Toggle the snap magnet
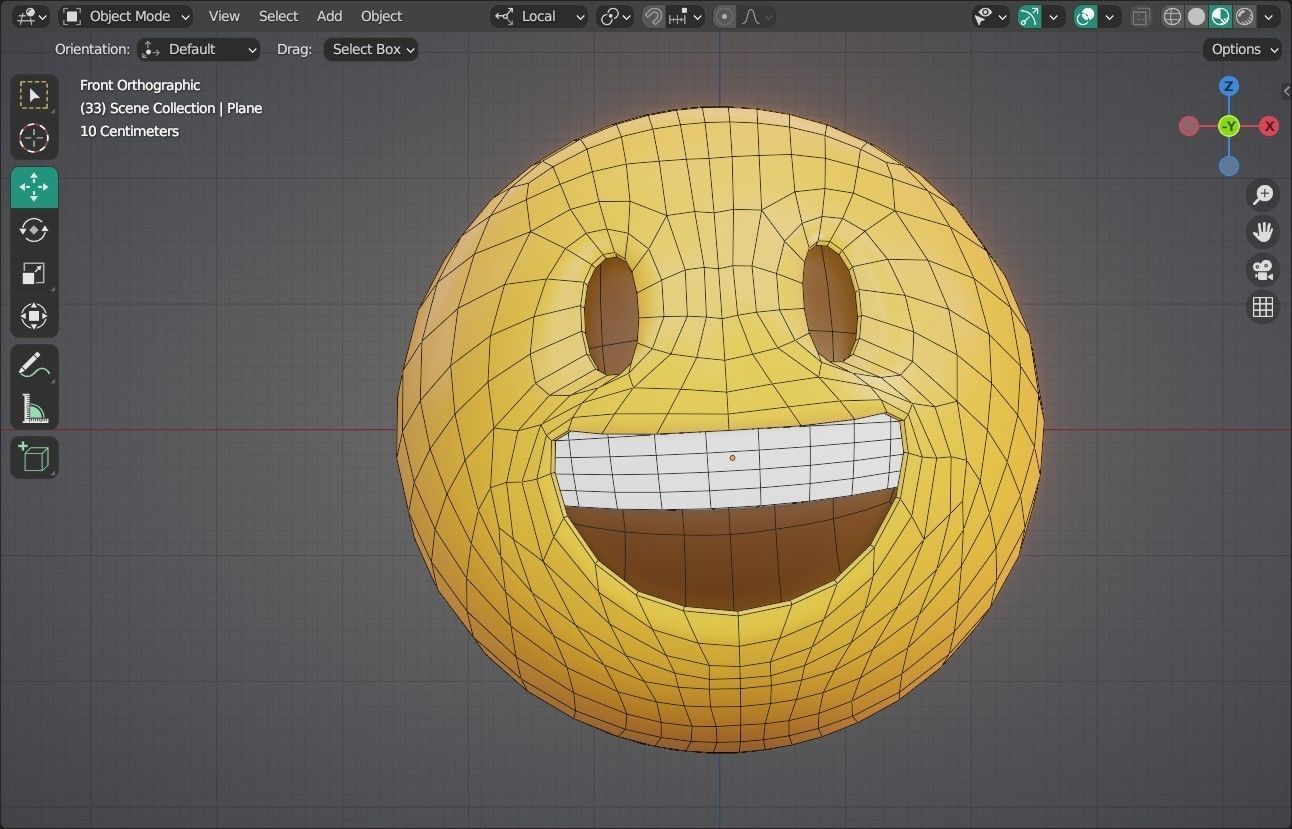The width and height of the screenshot is (1292, 829). pyautogui.click(x=653, y=16)
